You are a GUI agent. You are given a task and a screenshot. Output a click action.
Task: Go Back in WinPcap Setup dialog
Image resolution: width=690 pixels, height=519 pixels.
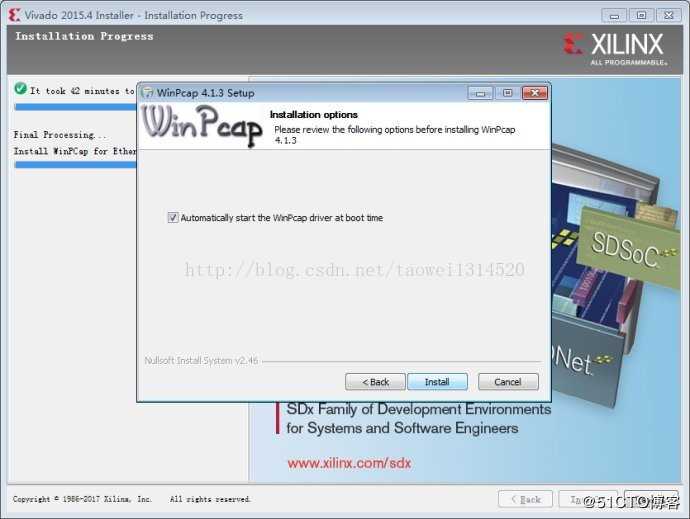tap(375, 382)
